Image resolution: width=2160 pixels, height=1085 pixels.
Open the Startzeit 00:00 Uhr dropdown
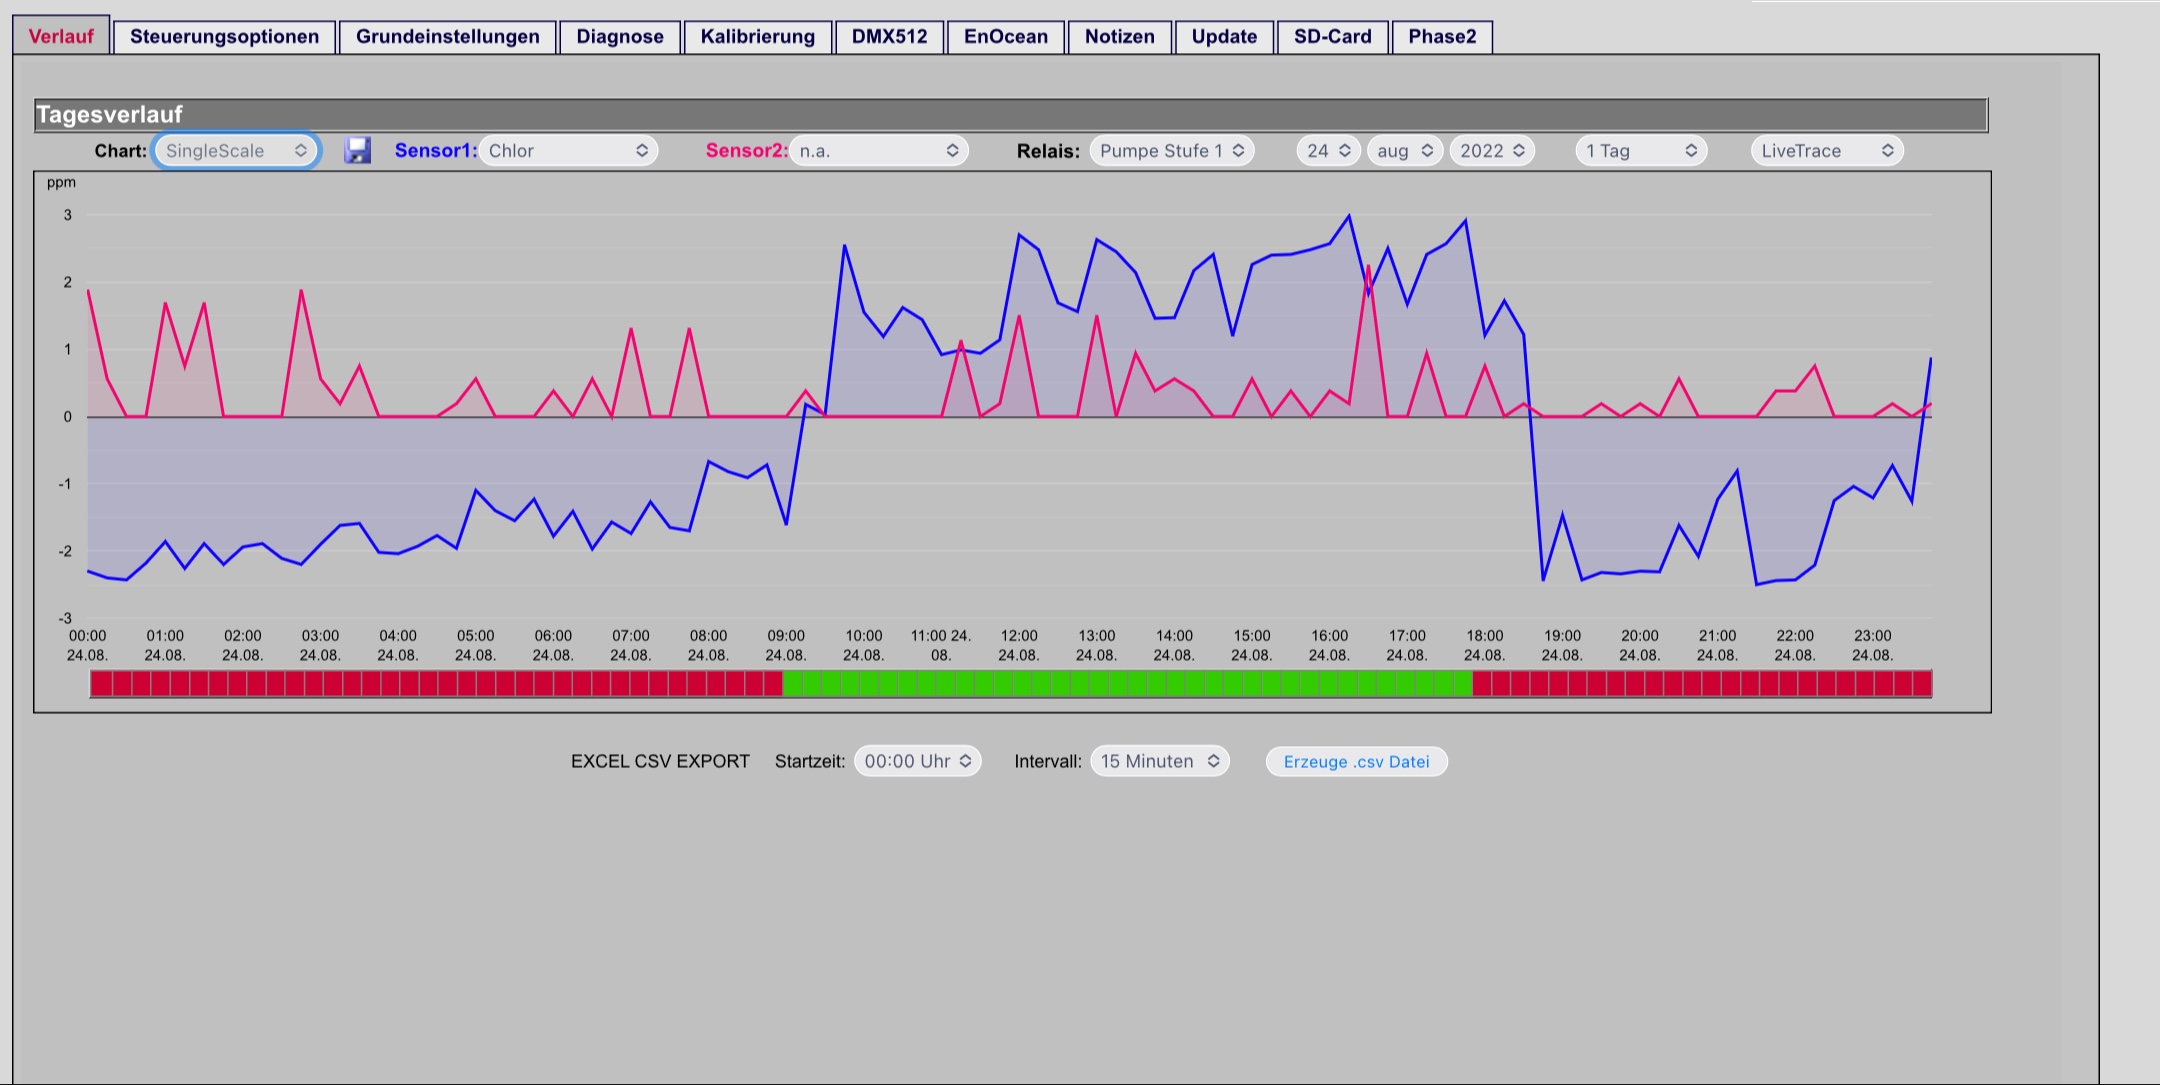[918, 761]
